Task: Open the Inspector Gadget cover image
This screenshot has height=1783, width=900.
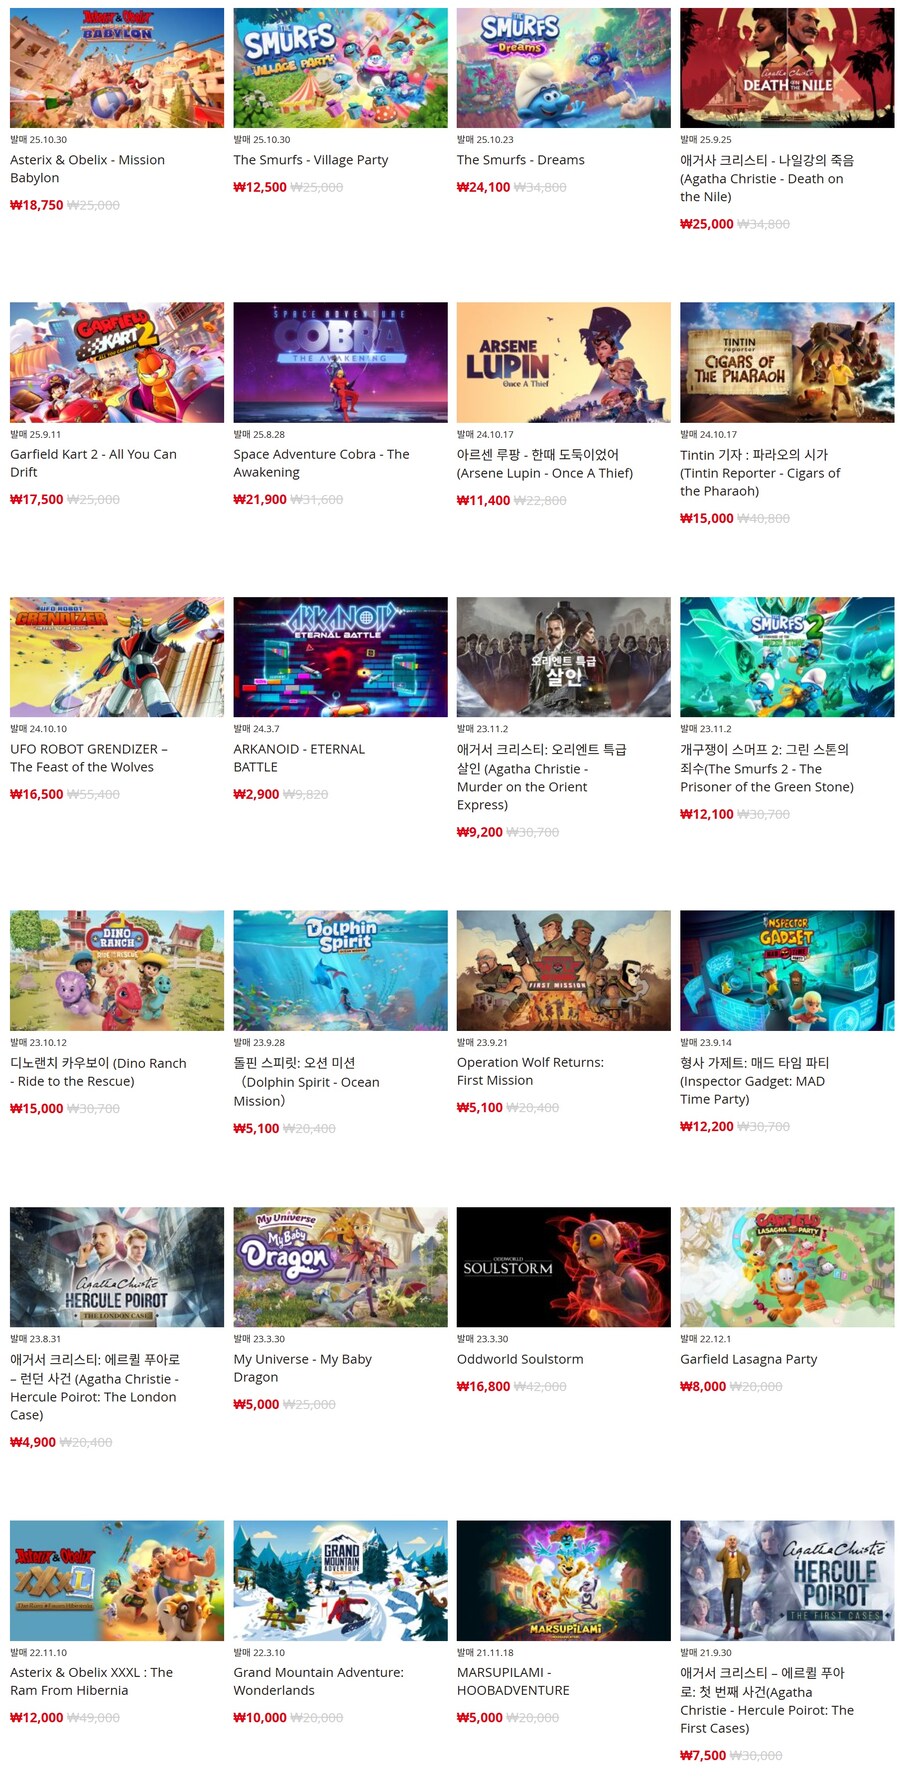Action: tap(787, 970)
